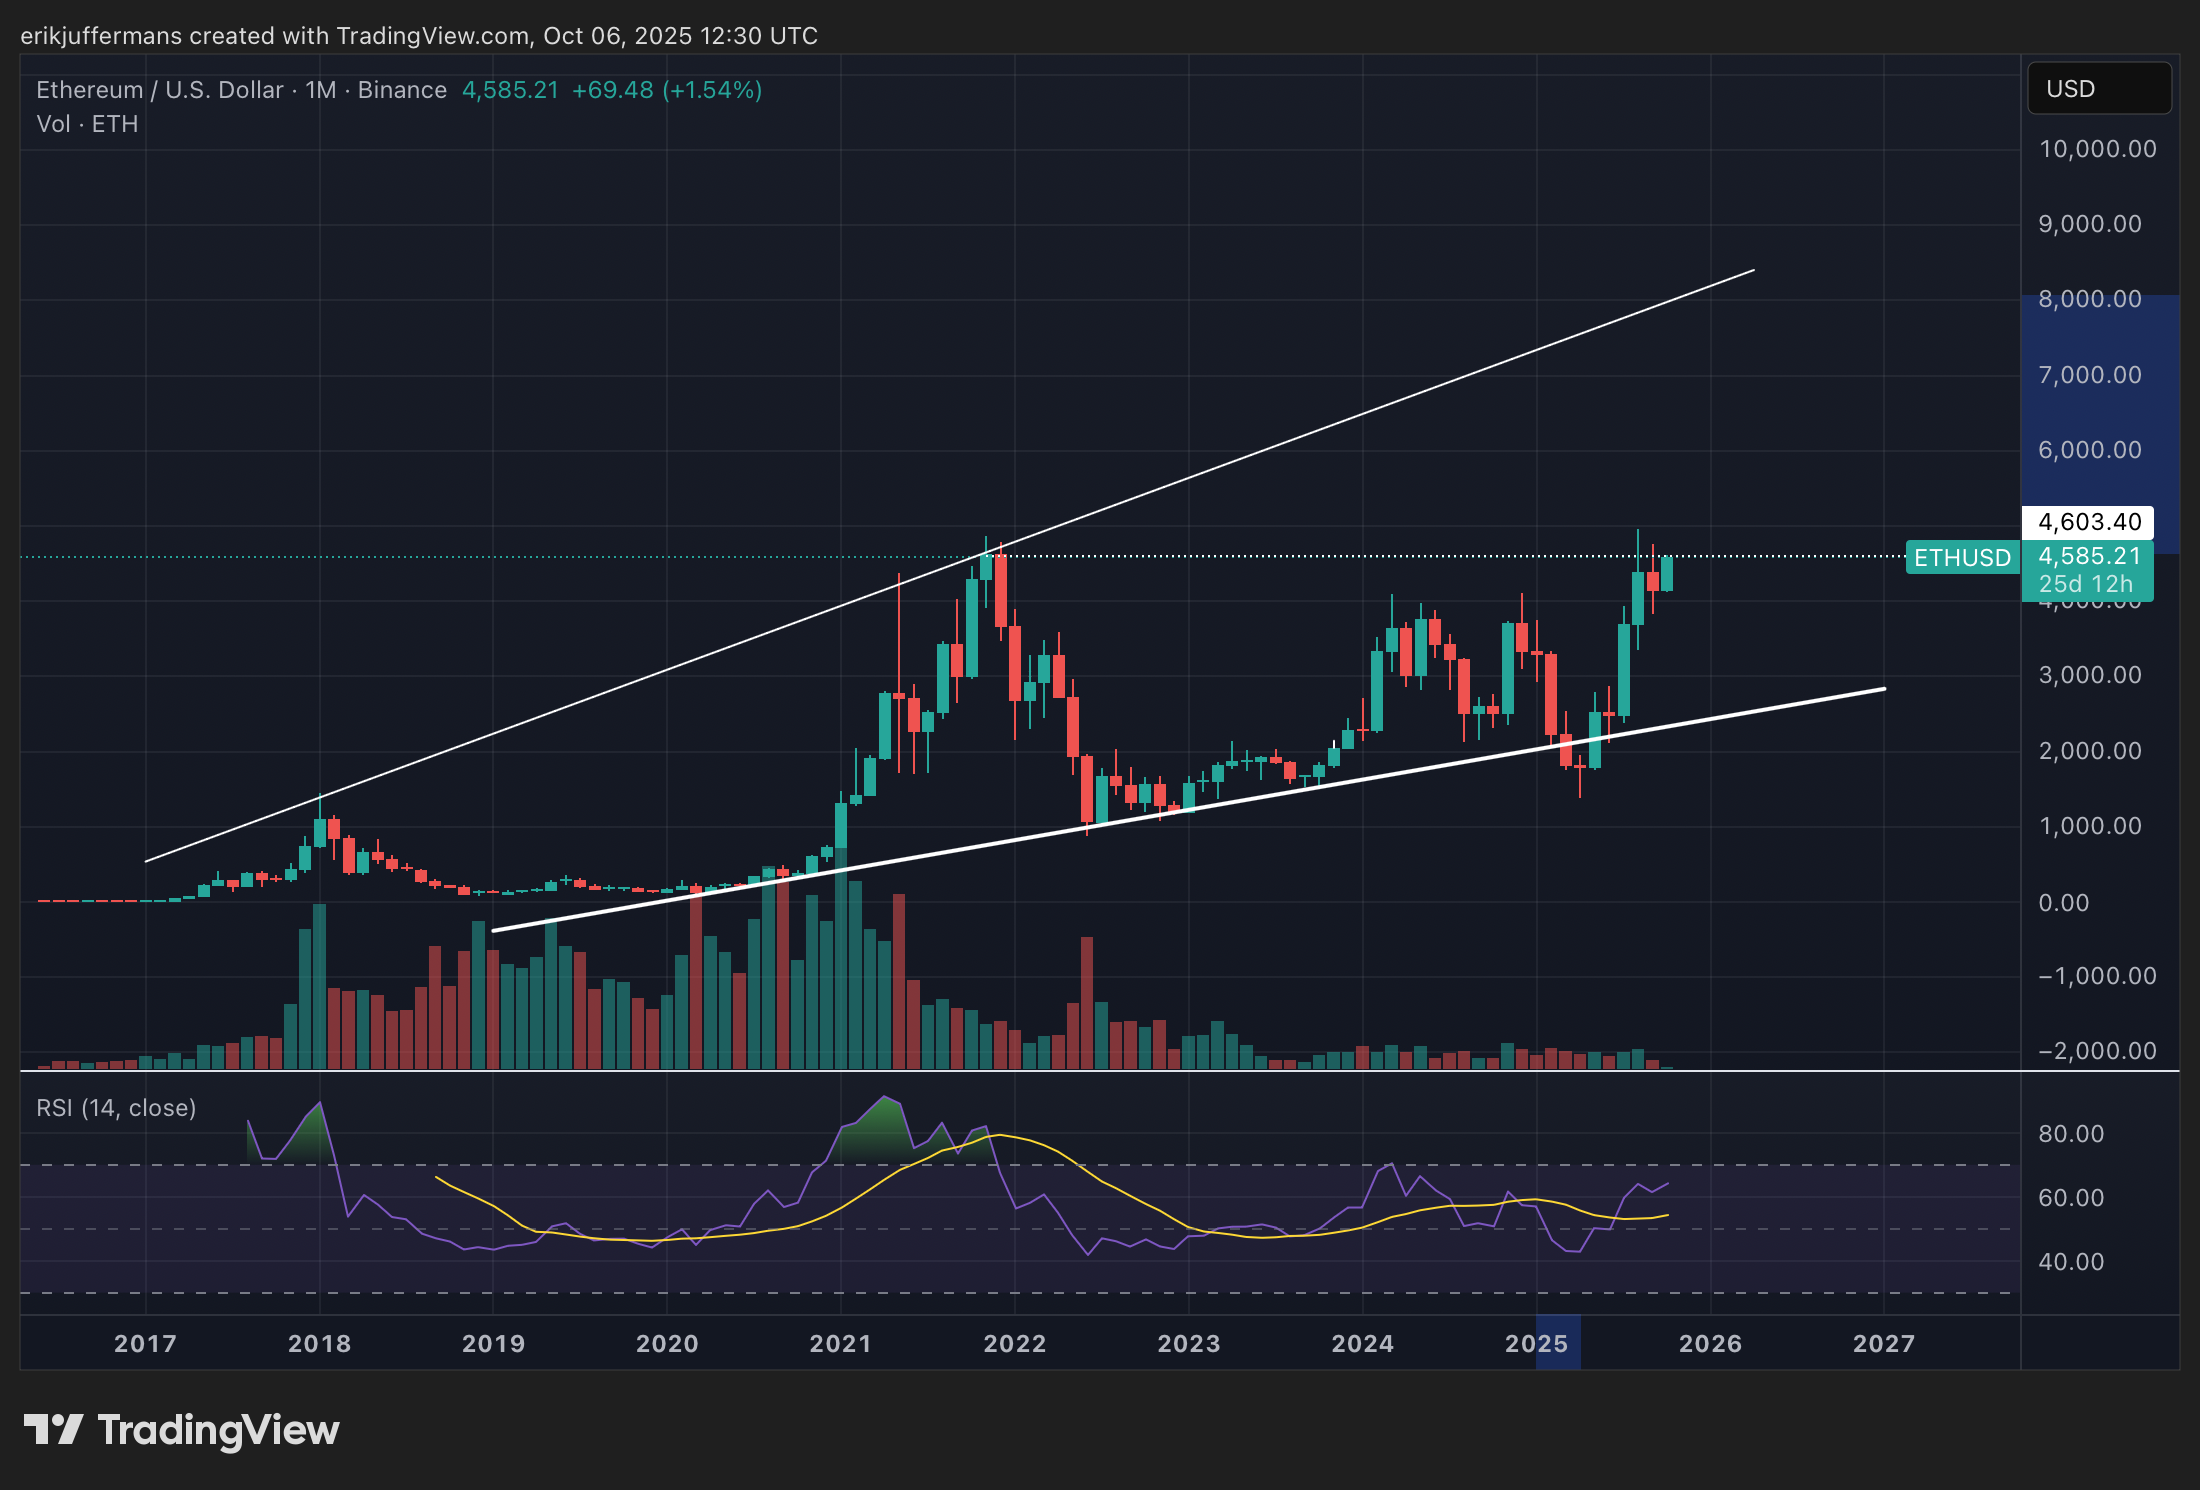Click the RSI (14, close) indicator label
2200x1490 pixels.
tap(116, 1108)
